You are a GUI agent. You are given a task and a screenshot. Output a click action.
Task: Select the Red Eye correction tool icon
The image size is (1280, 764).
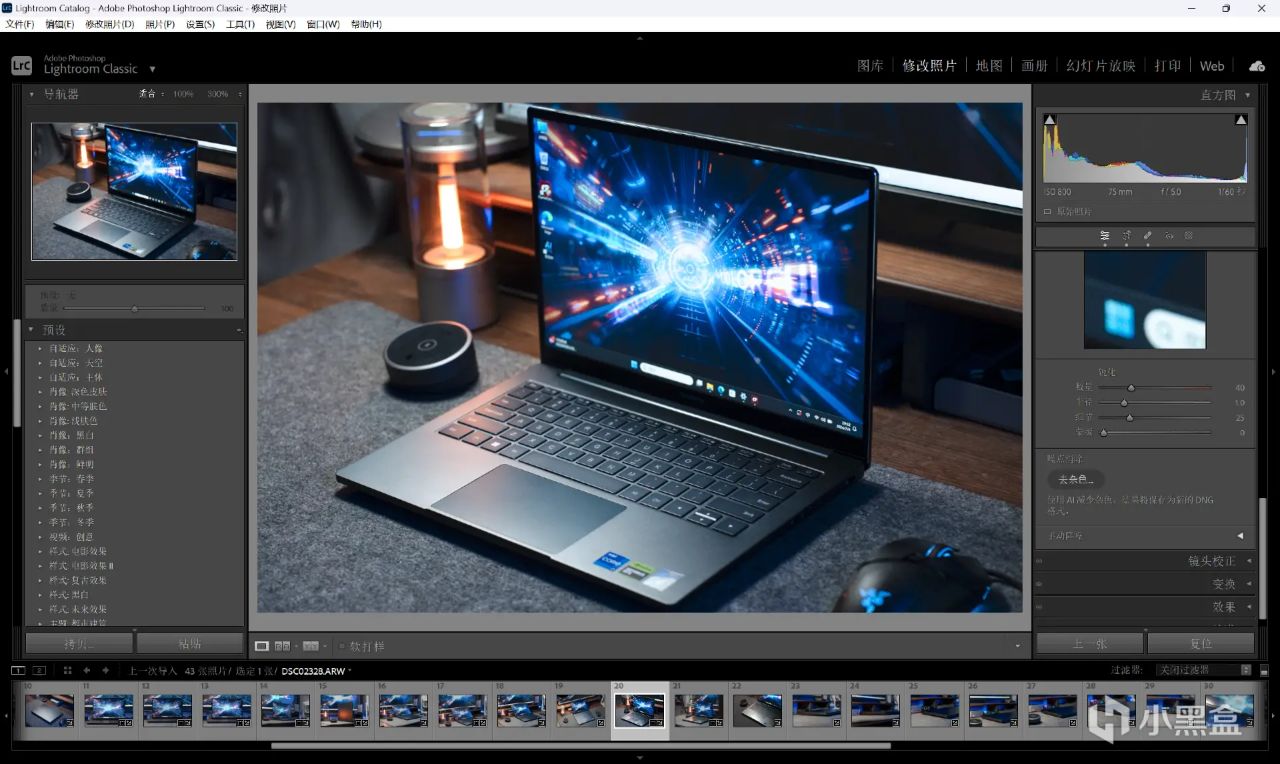[x=1168, y=236]
